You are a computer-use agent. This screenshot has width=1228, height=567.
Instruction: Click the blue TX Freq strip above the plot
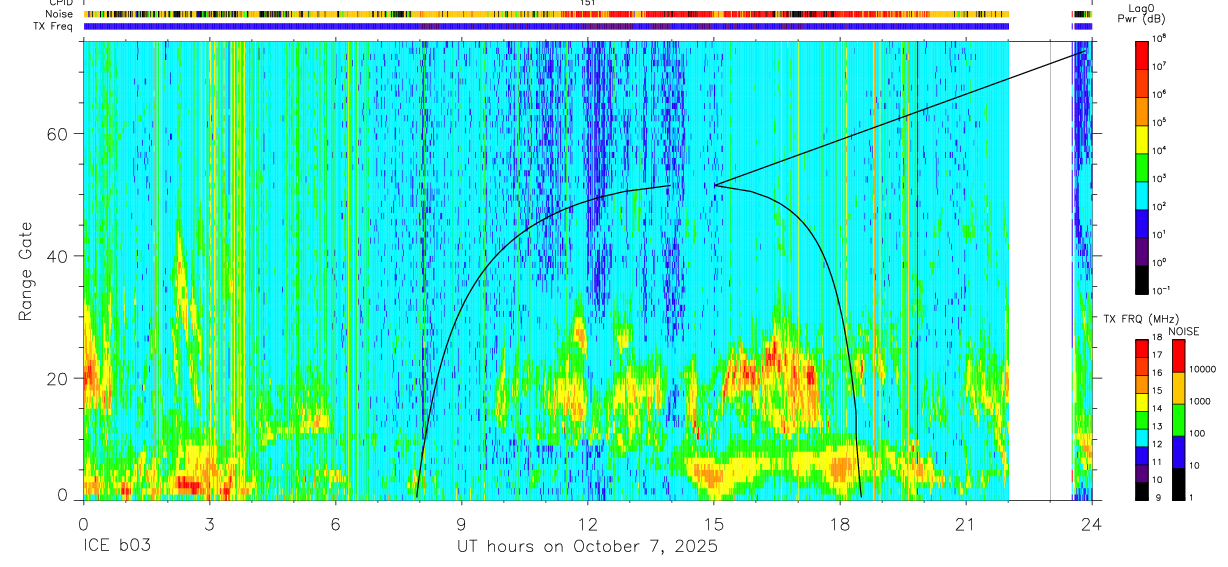(x=546, y=26)
